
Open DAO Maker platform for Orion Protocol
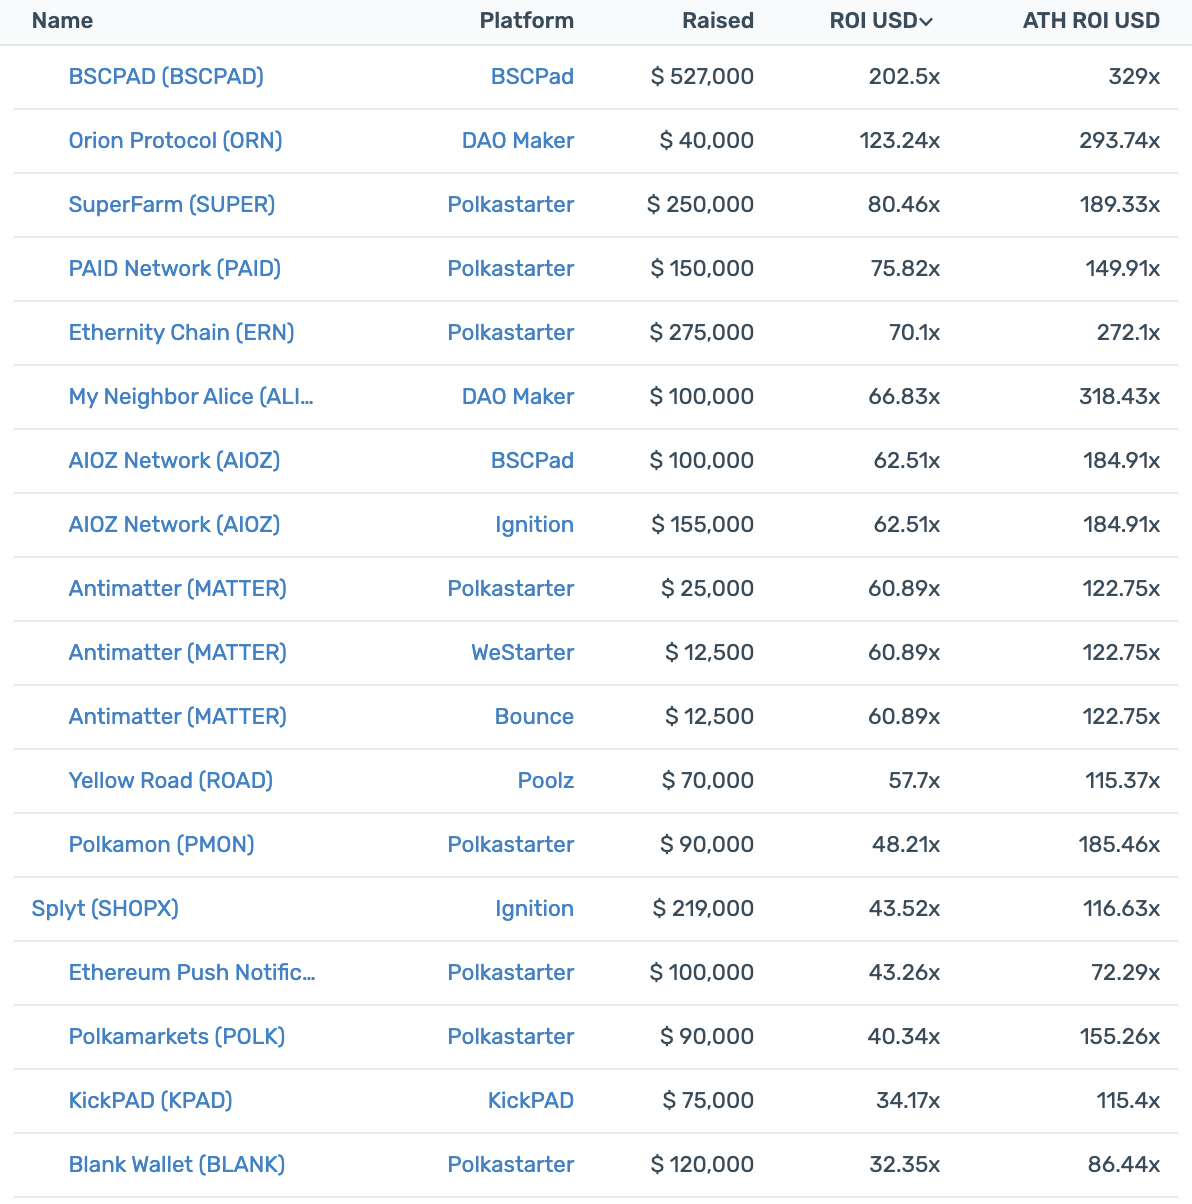tap(518, 140)
